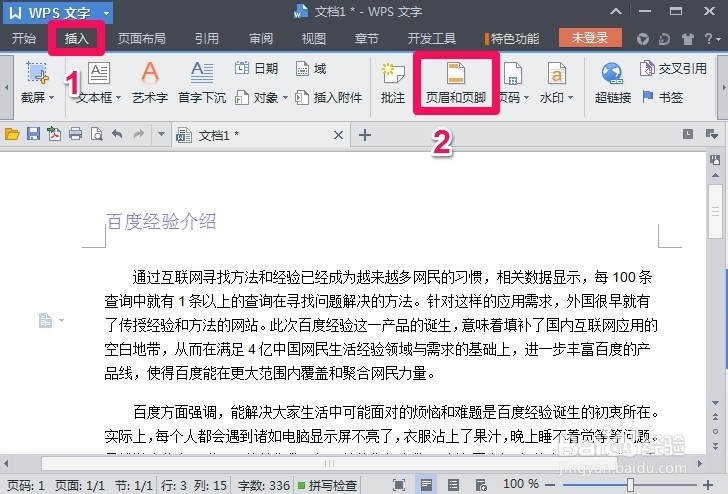Collapse the ribbon with up chevron

tap(616, 11)
